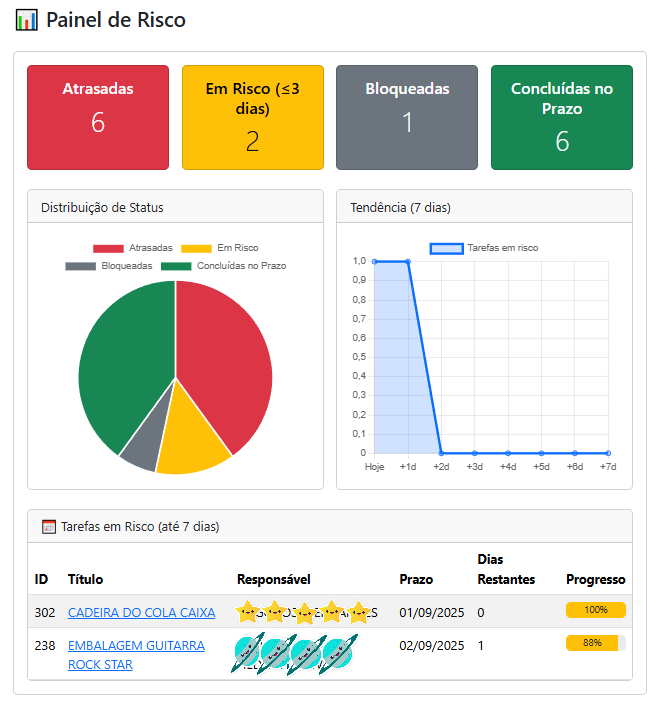Viewport: 656px width, 705px height.
Task: Click the 88% progress bar
Action: coord(595,643)
